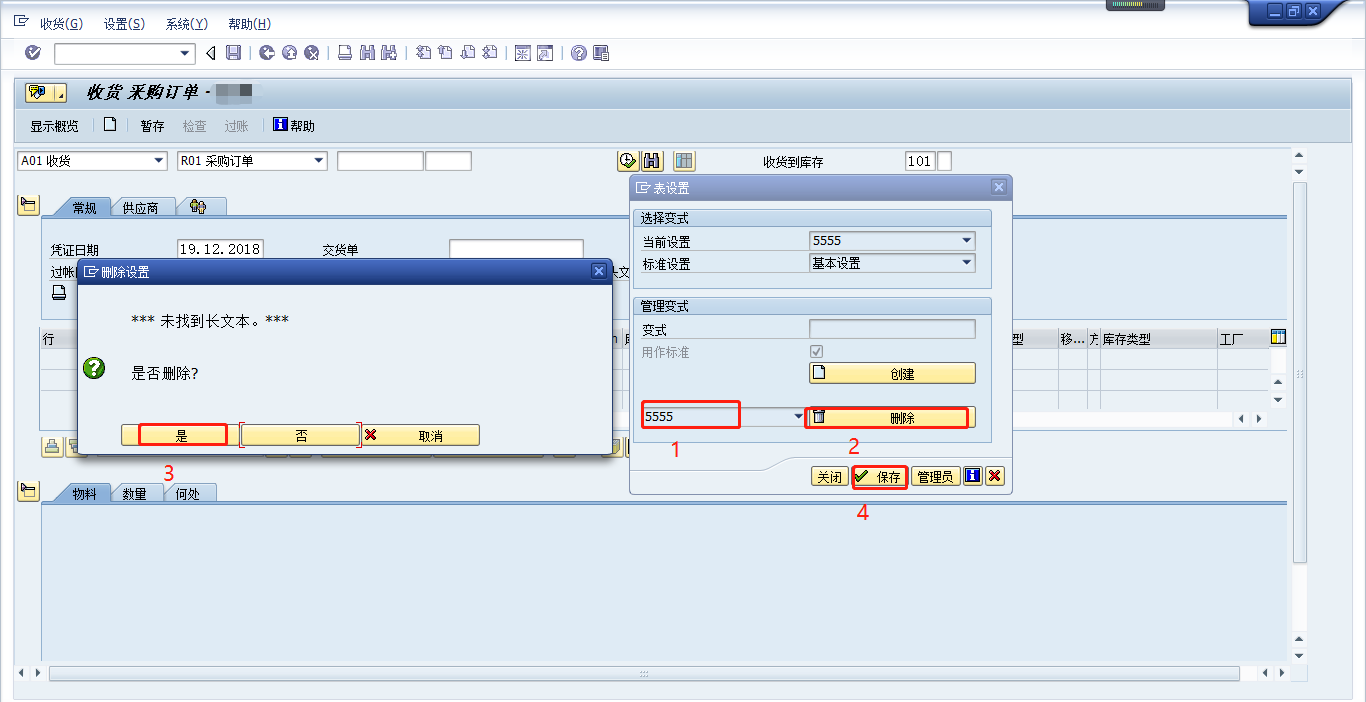Click blue 帮助 info icon on application bar

coord(280,124)
